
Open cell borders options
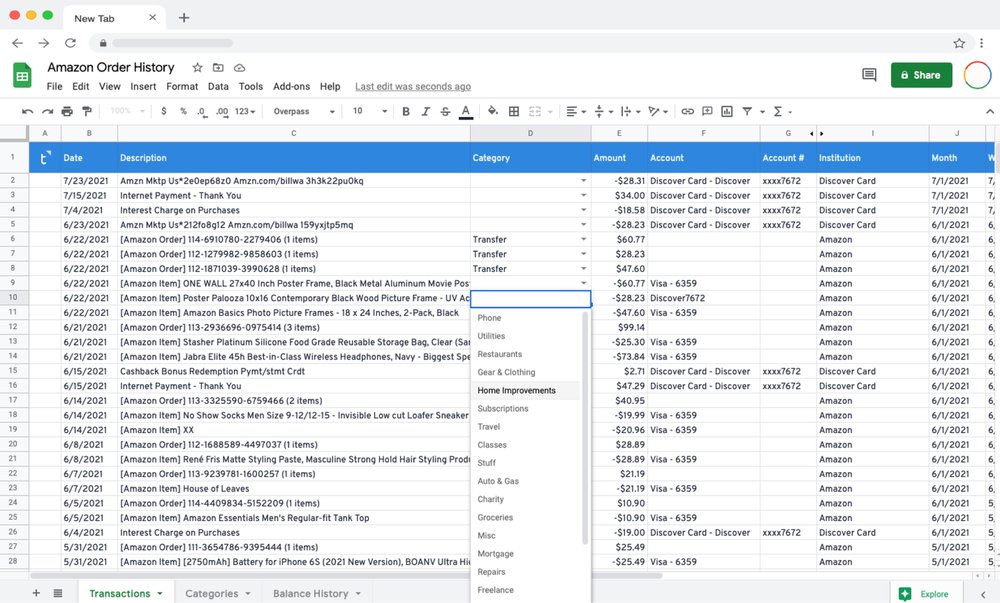point(513,112)
